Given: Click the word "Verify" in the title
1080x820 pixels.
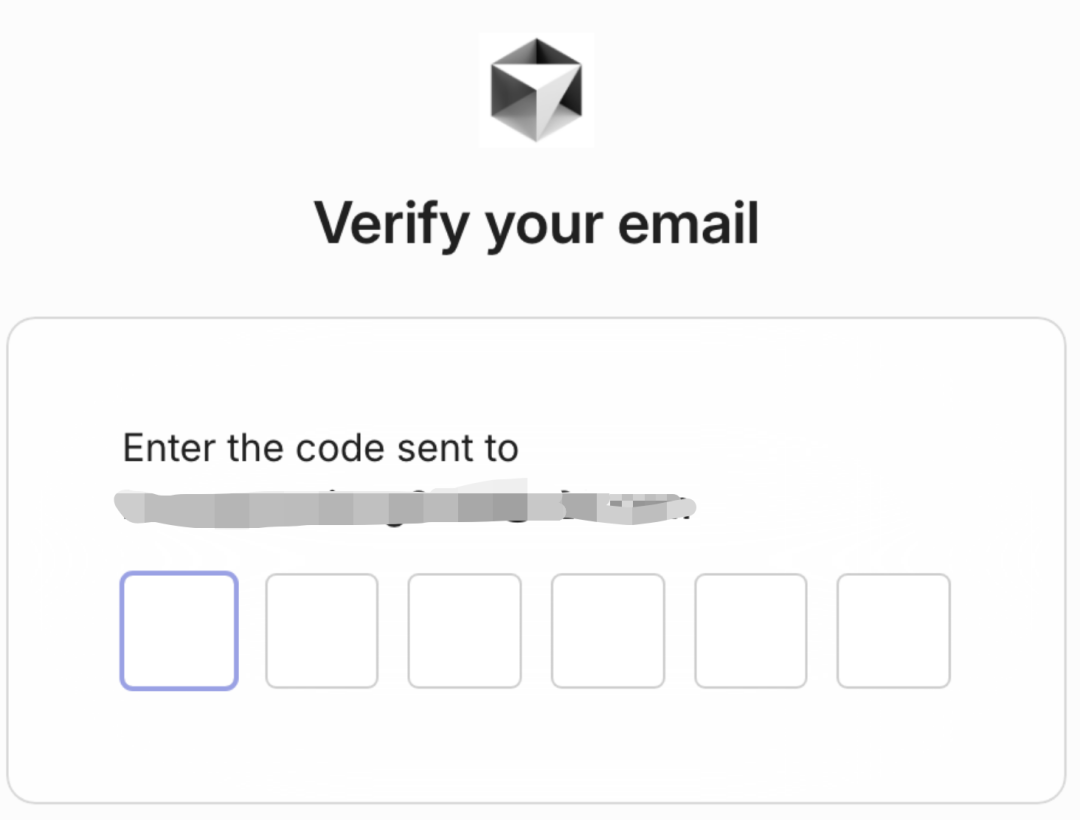Looking at the screenshot, I should point(392,224).
